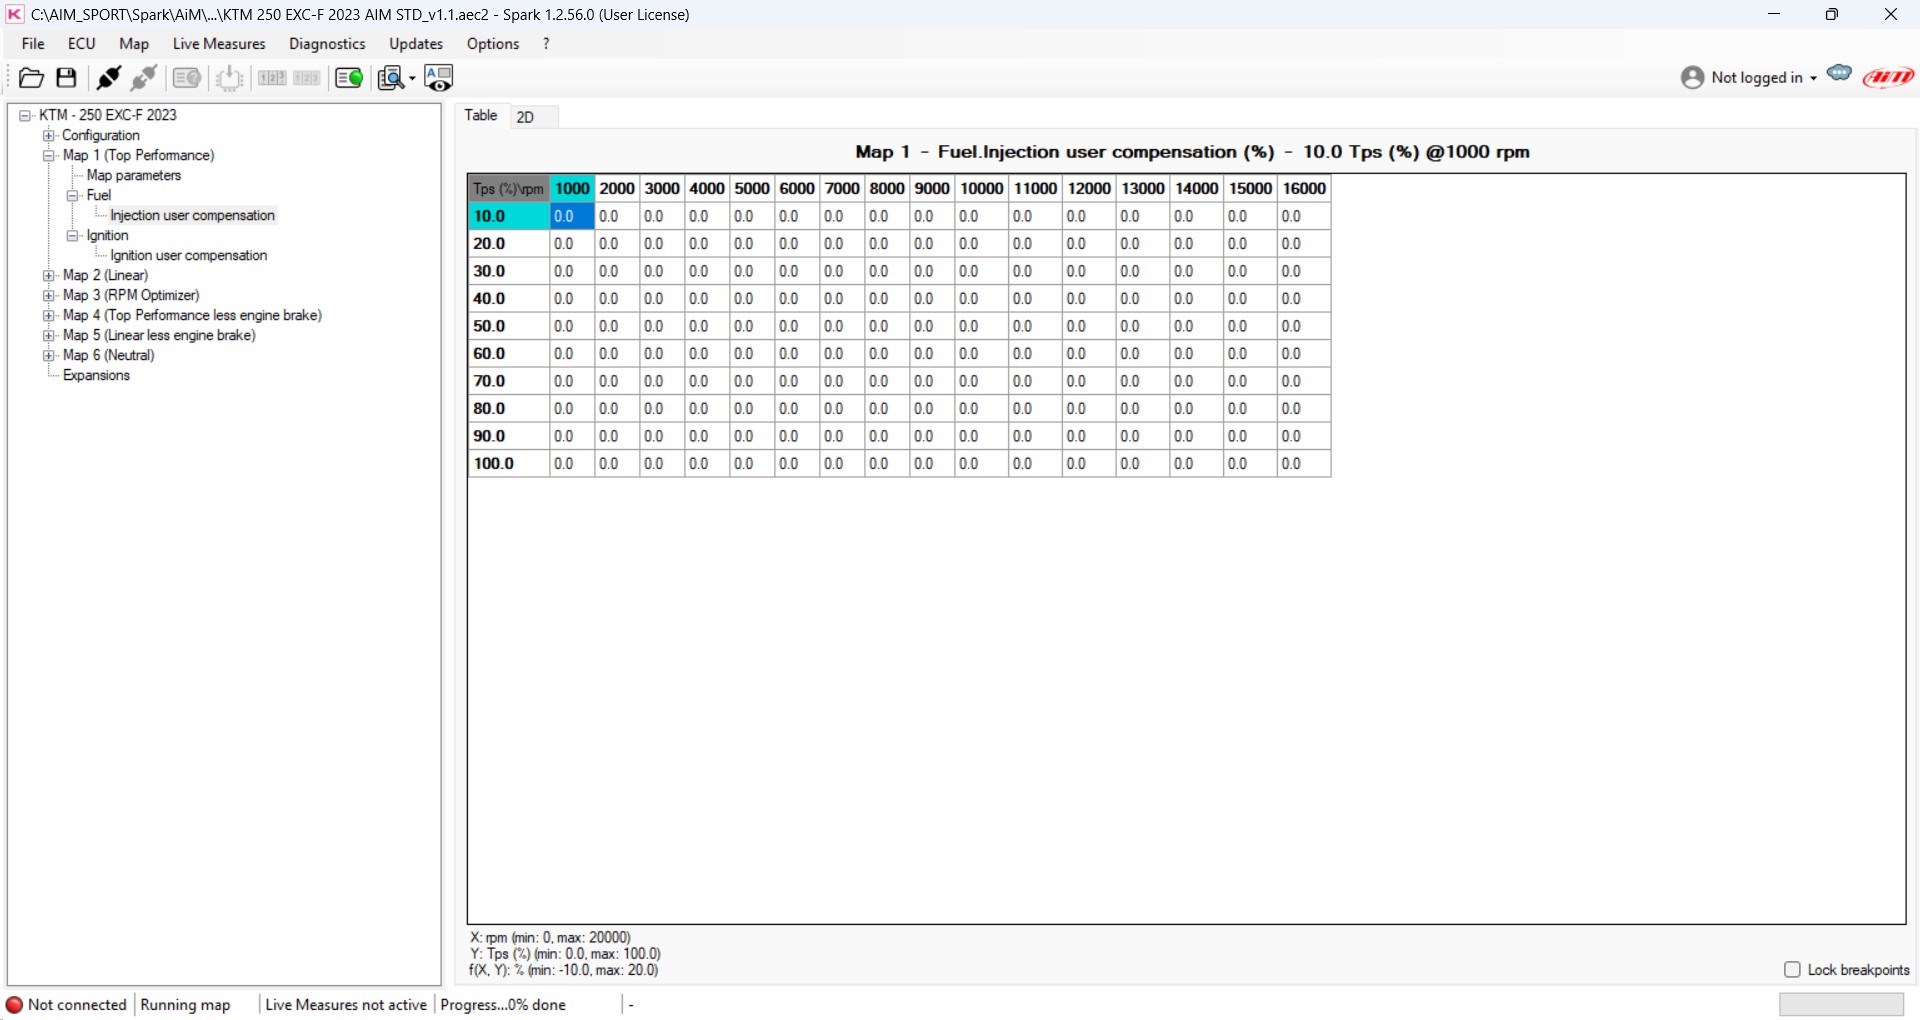Open the Live Measures menu
This screenshot has height=1020, width=1920.
click(x=219, y=44)
